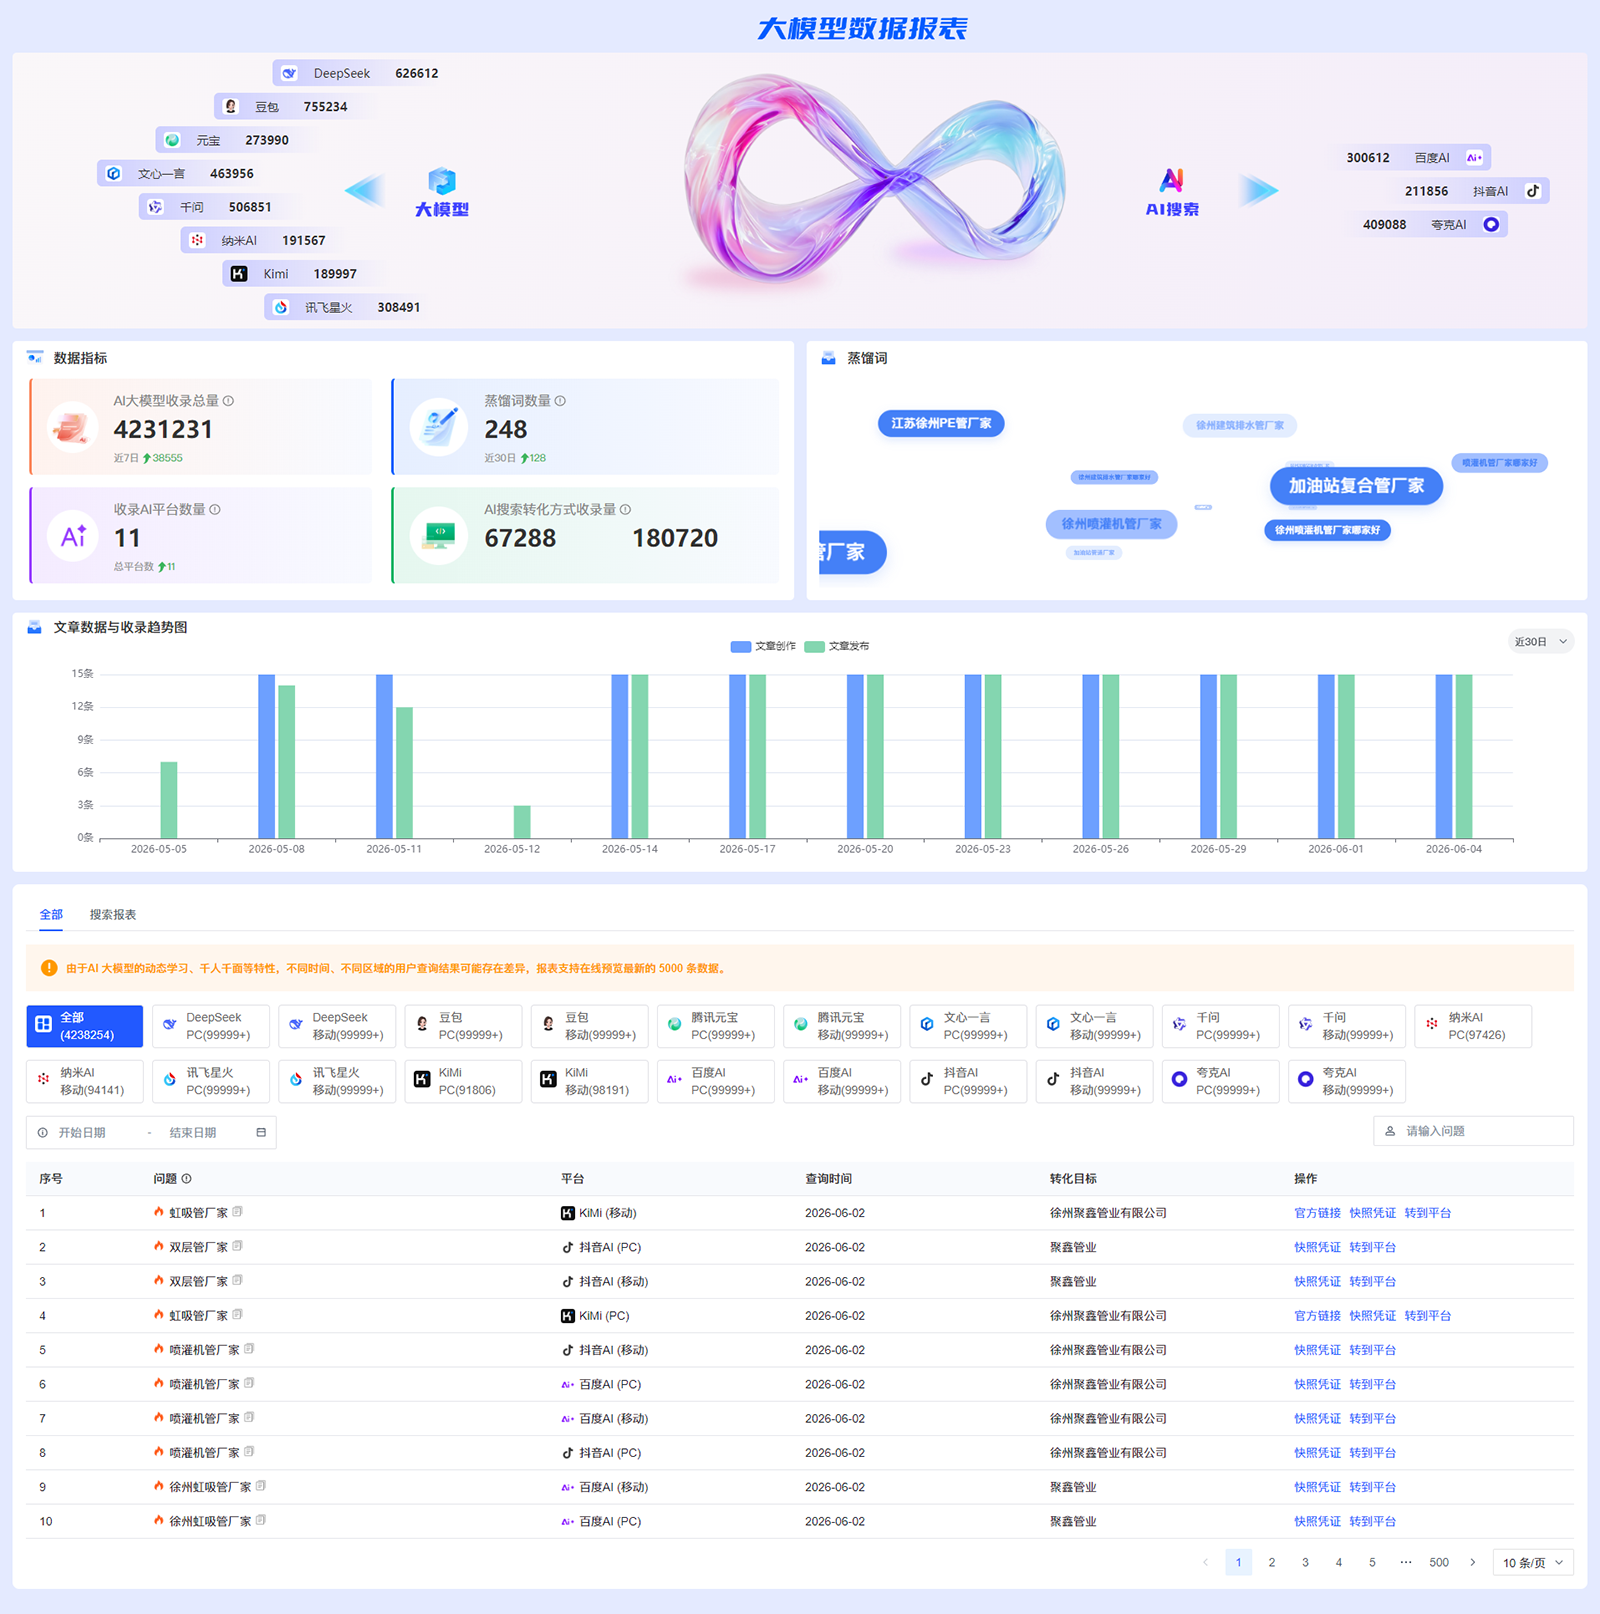Click the 元宝 green icon in the top banner
1600x1614 pixels.
[172, 140]
